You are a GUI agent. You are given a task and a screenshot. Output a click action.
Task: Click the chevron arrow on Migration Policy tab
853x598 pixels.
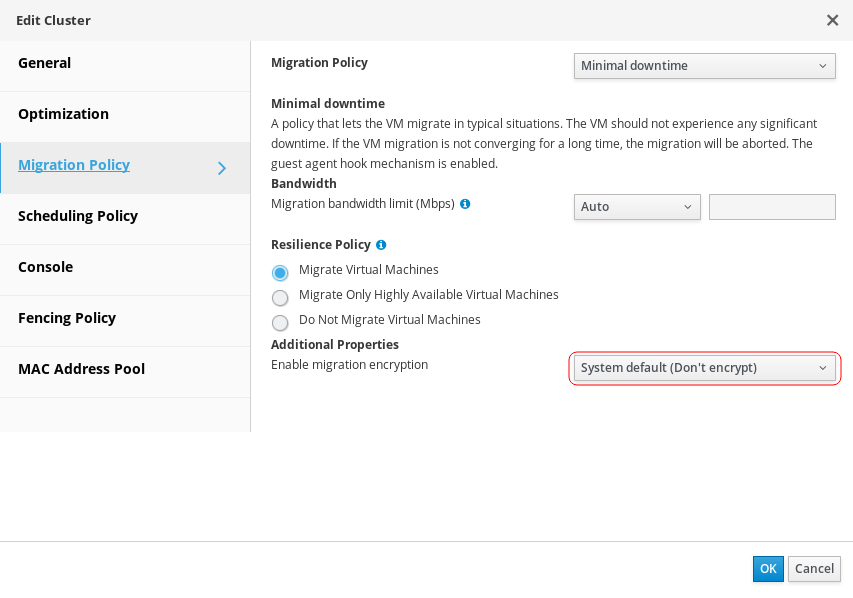pos(222,168)
